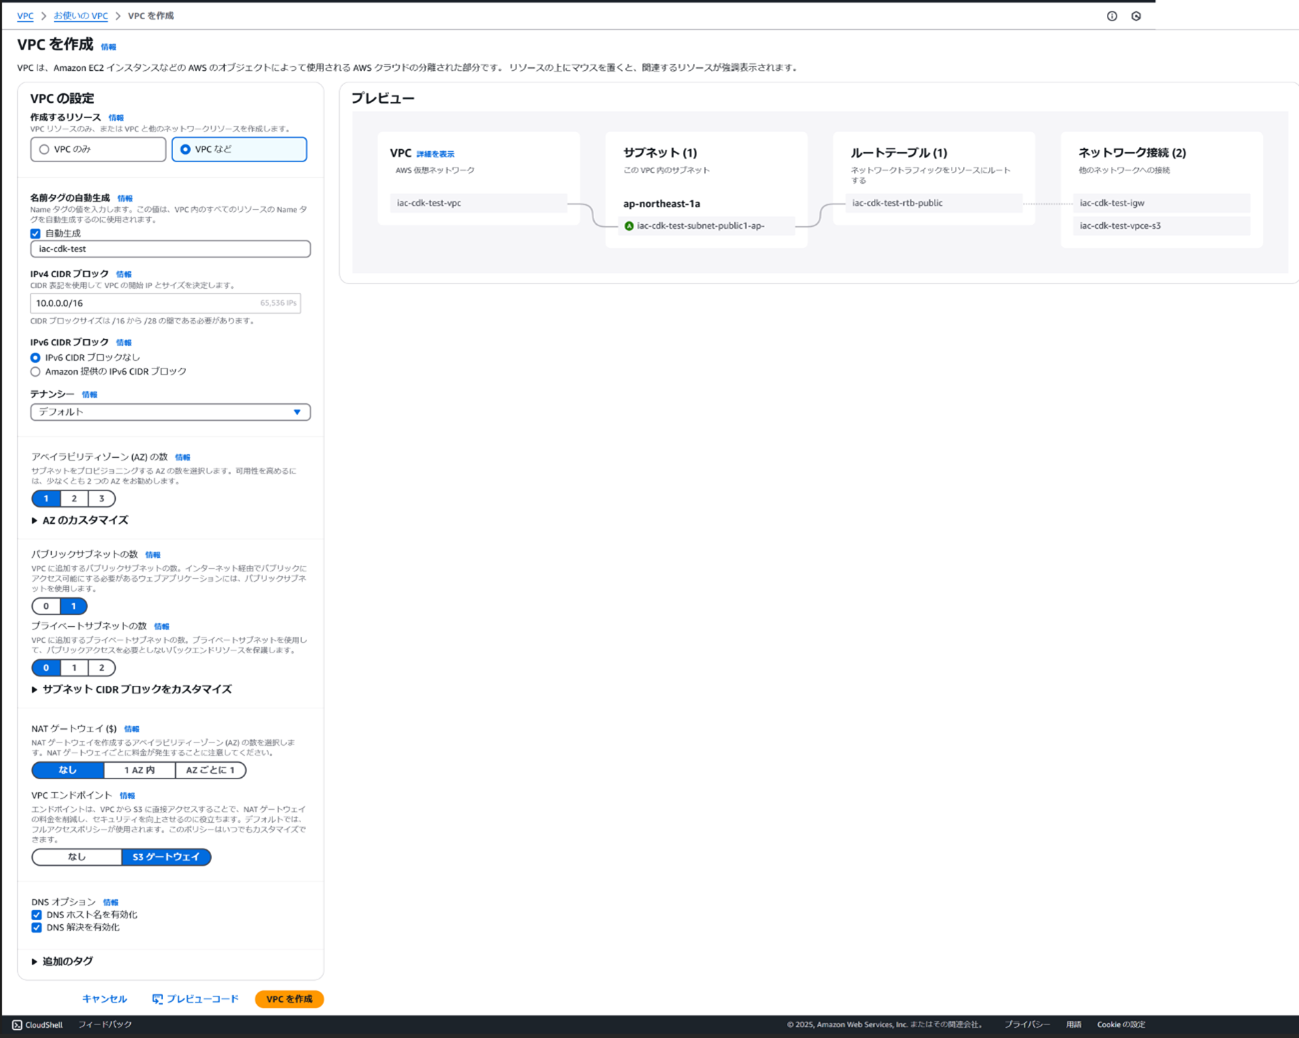The height and width of the screenshot is (1038, 1299).
Task: Open the info panel icon in header
Action: [1112, 16]
